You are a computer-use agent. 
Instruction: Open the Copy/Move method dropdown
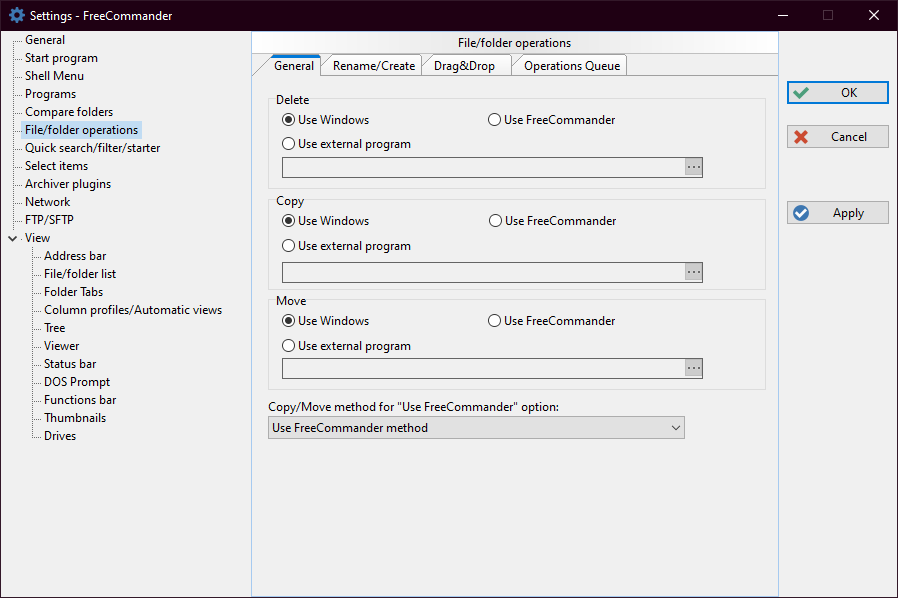pyautogui.click(x=476, y=428)
